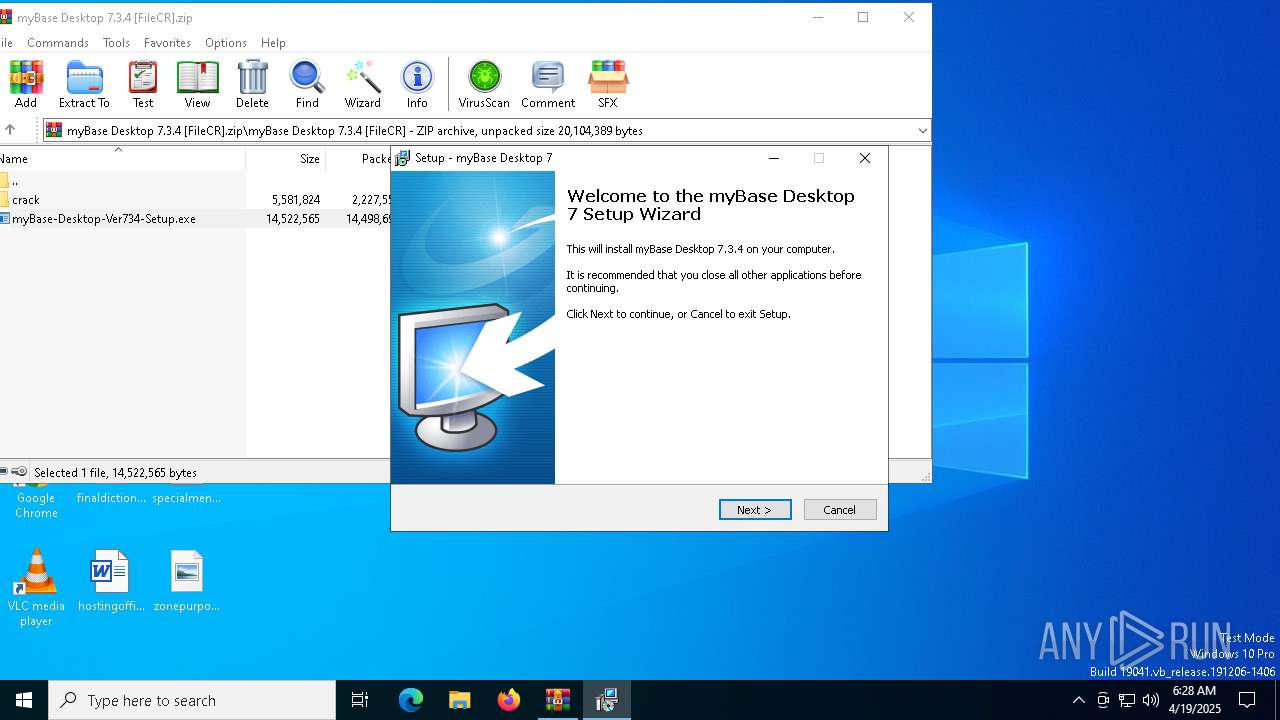Select the hostingoffi... Word document on the desktop
This screenshot has width=1280, height=720.
point(110,580)
